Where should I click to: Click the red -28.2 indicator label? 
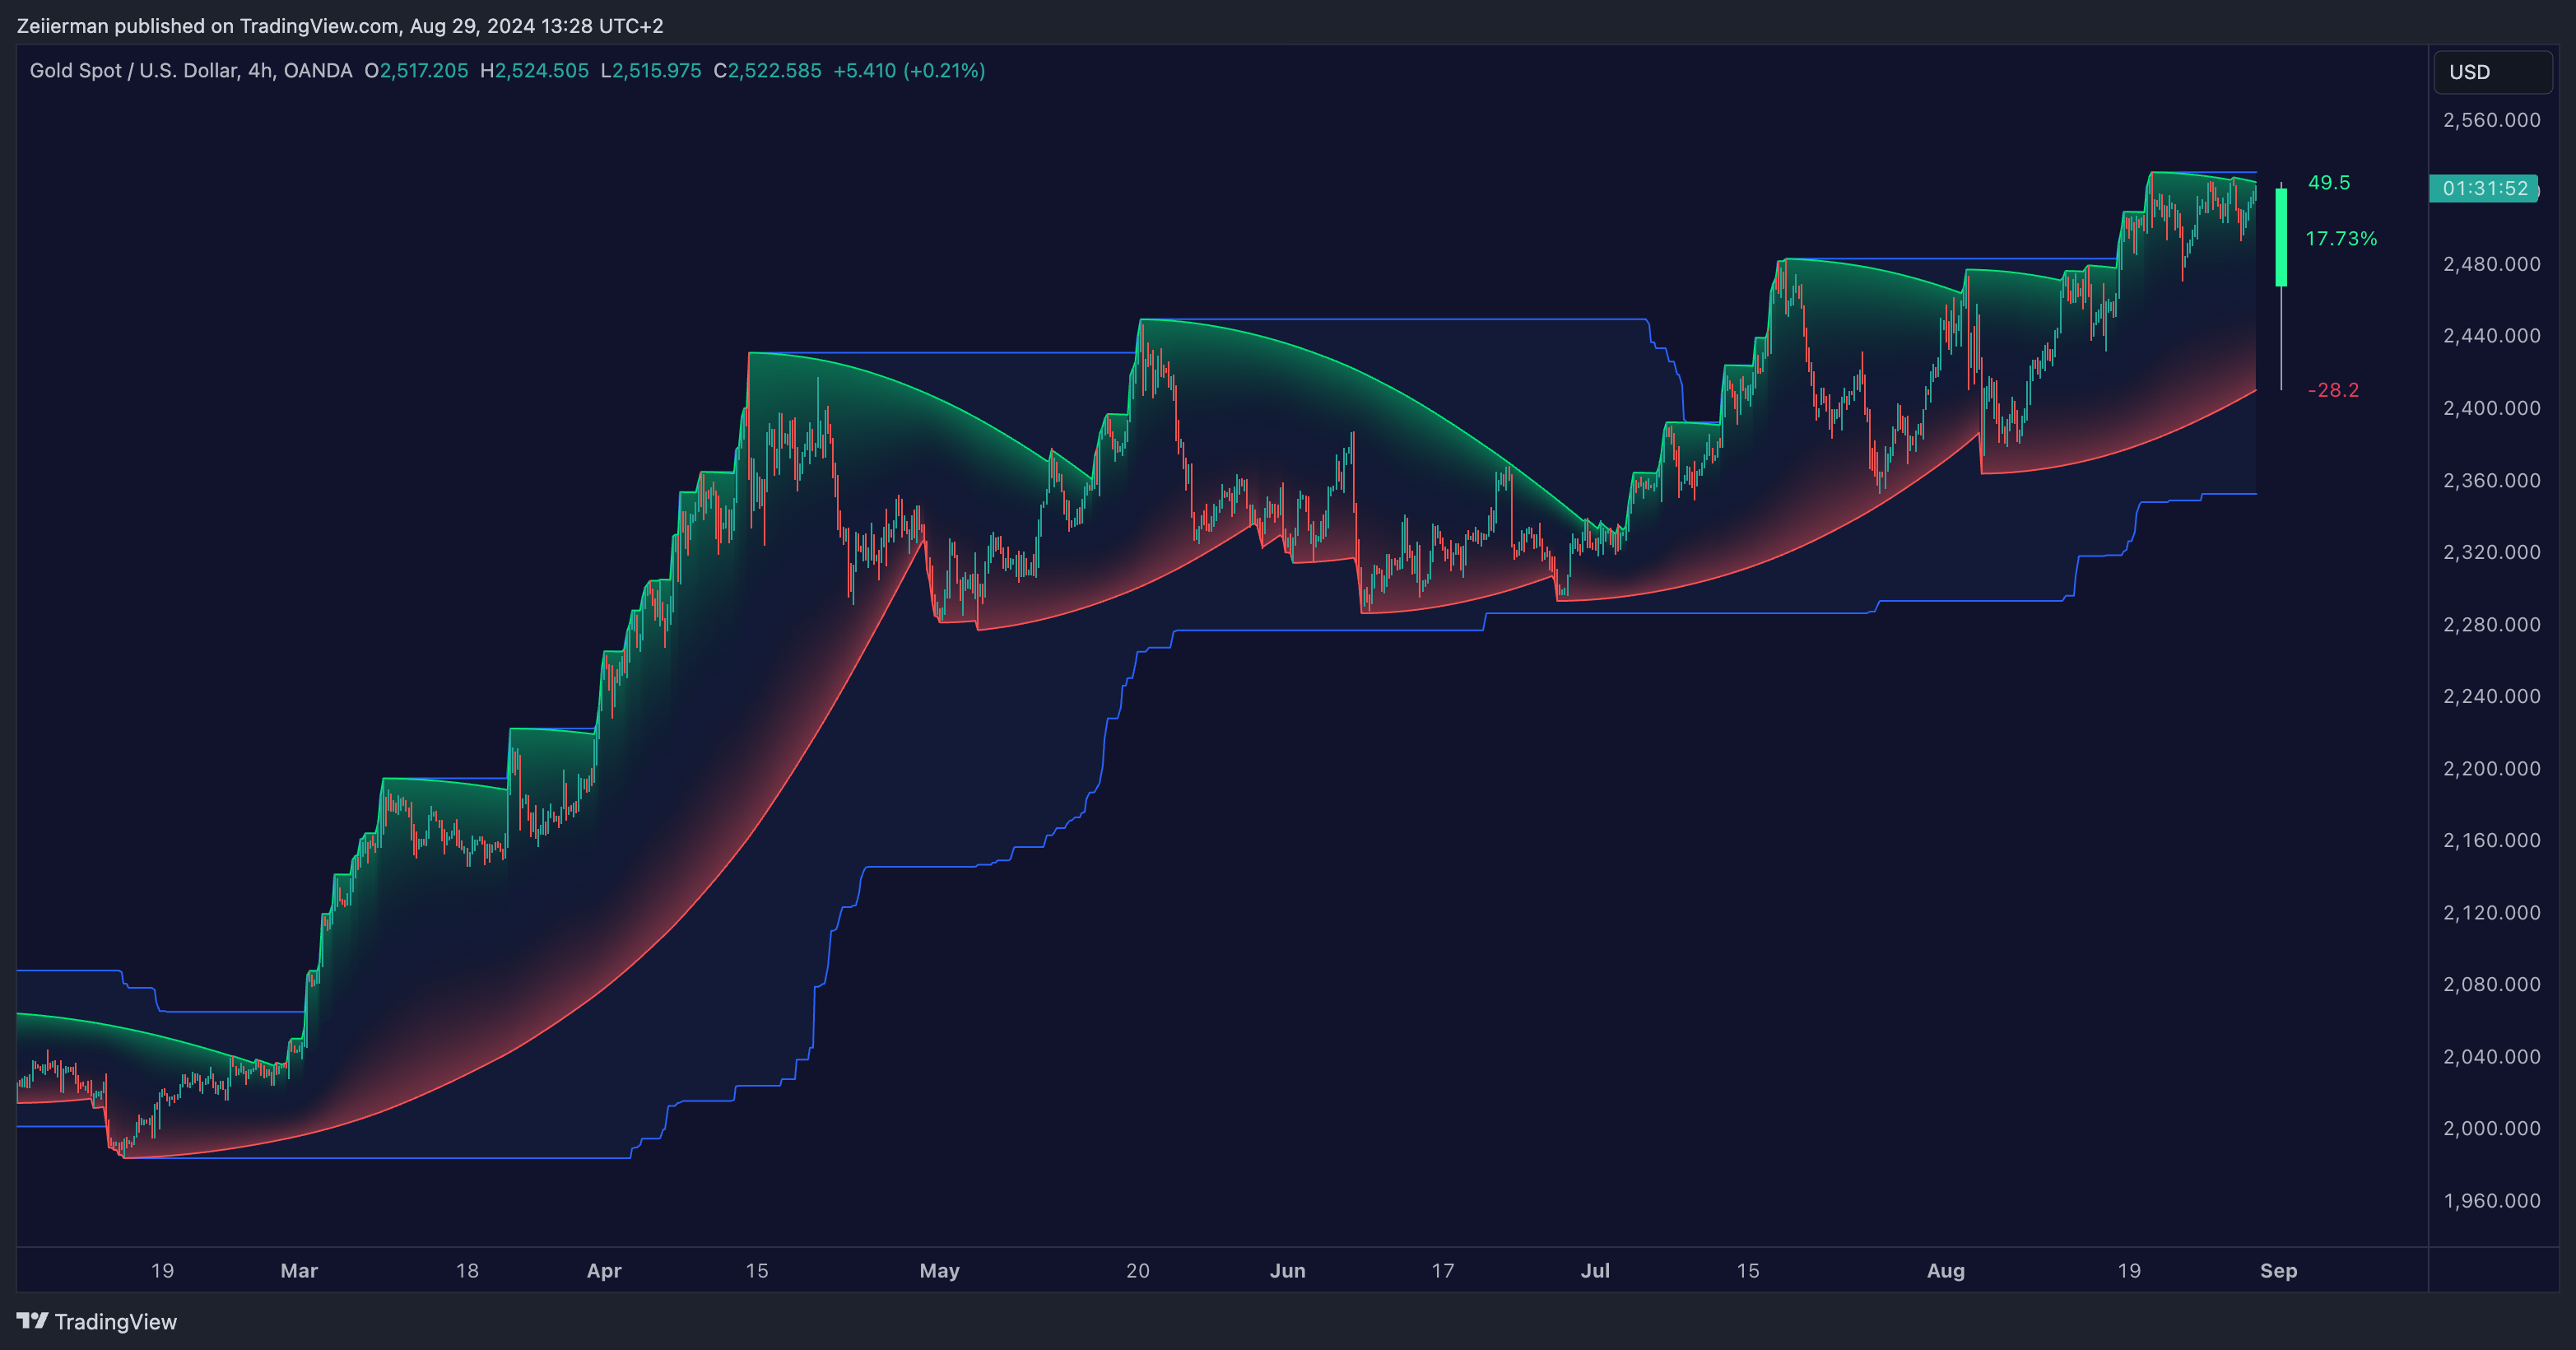2333,390
